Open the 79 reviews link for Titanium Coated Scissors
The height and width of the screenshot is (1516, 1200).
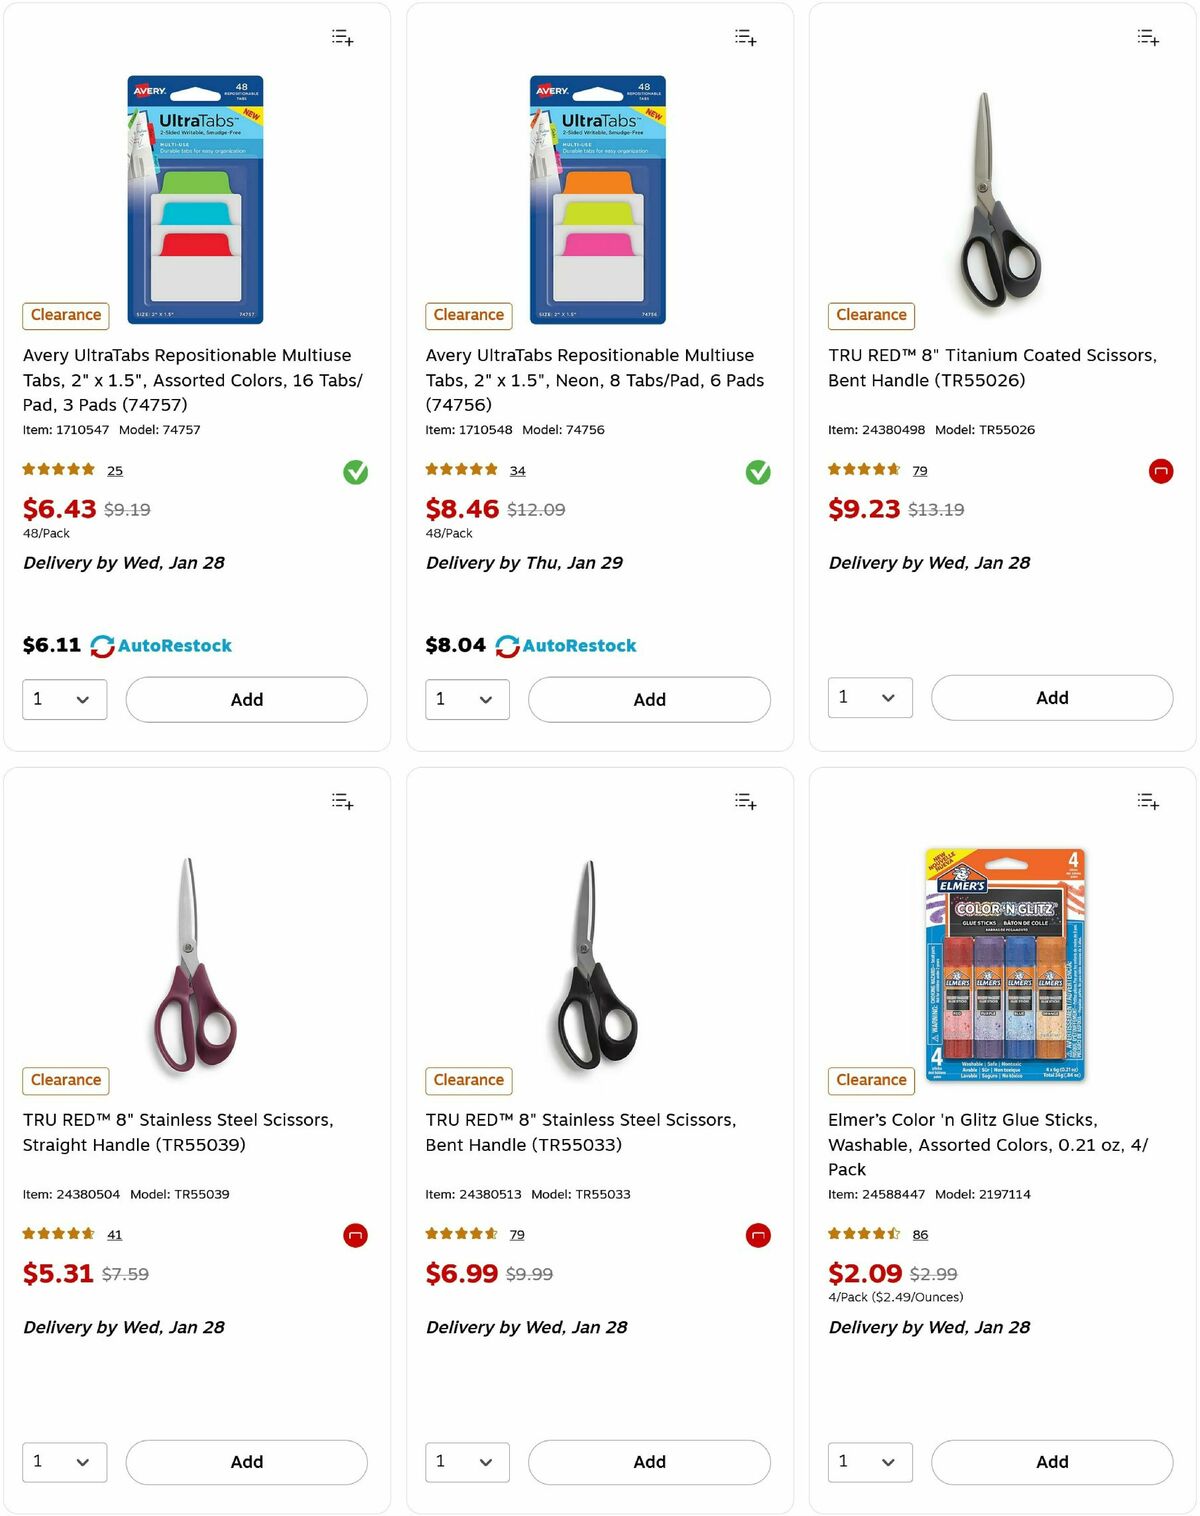click(x=919, y=470)
